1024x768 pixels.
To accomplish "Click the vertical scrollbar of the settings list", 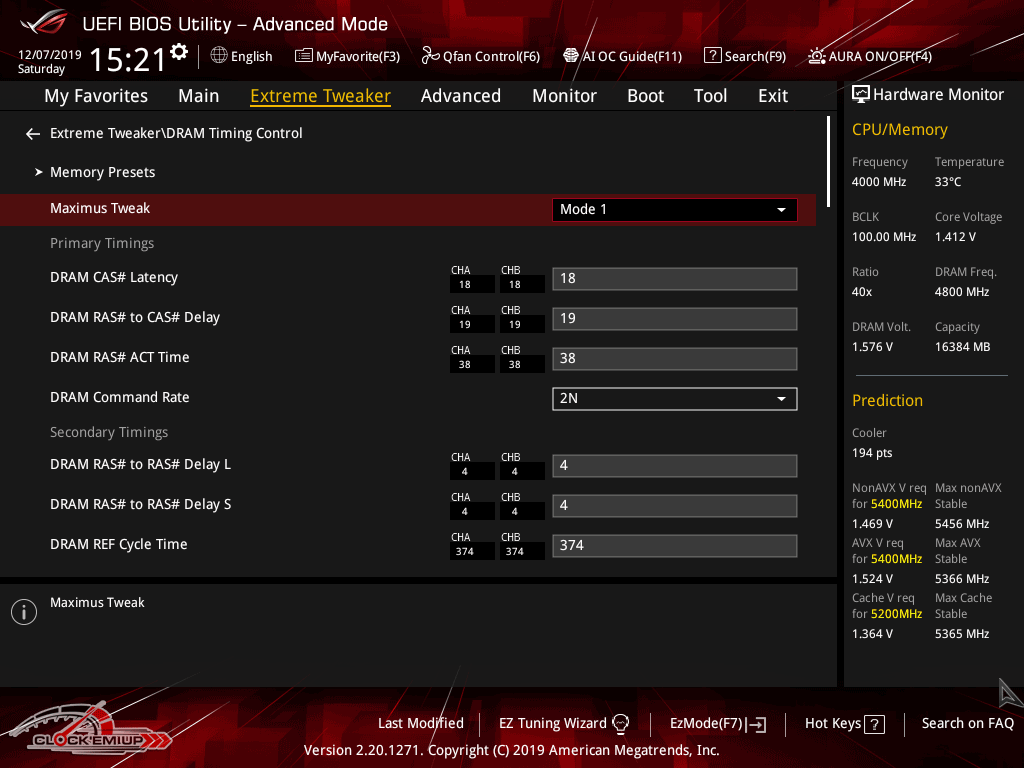I will [829, 162].
